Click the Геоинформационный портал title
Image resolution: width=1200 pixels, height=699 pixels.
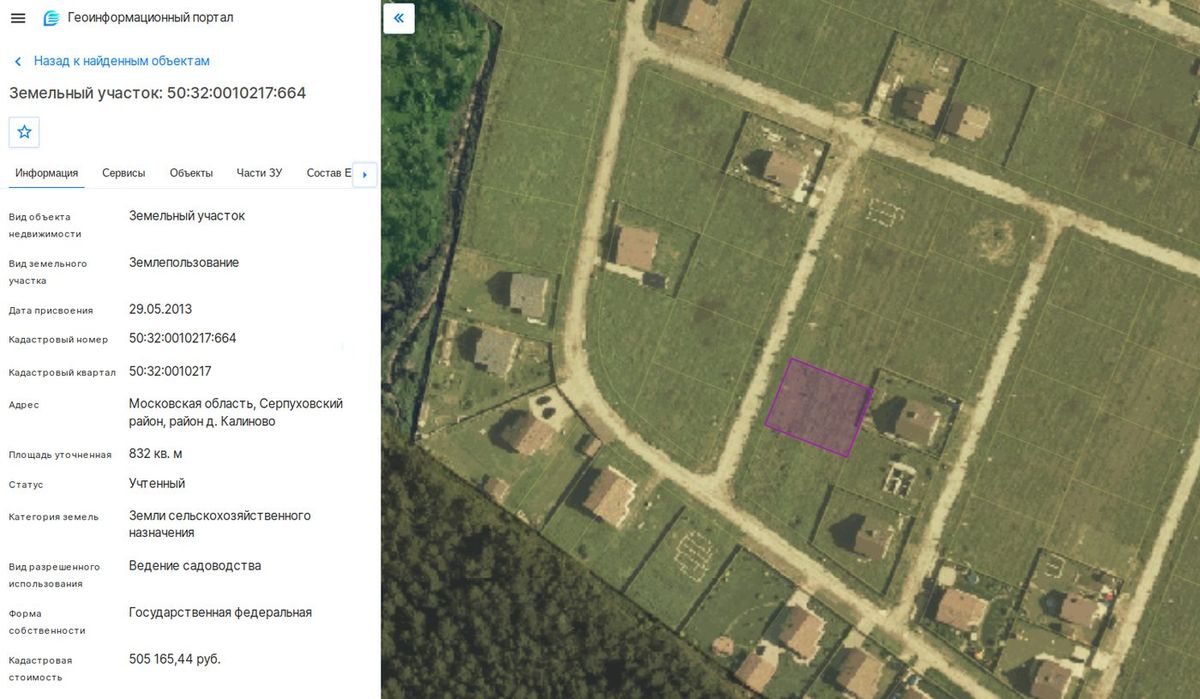(151, 18)
